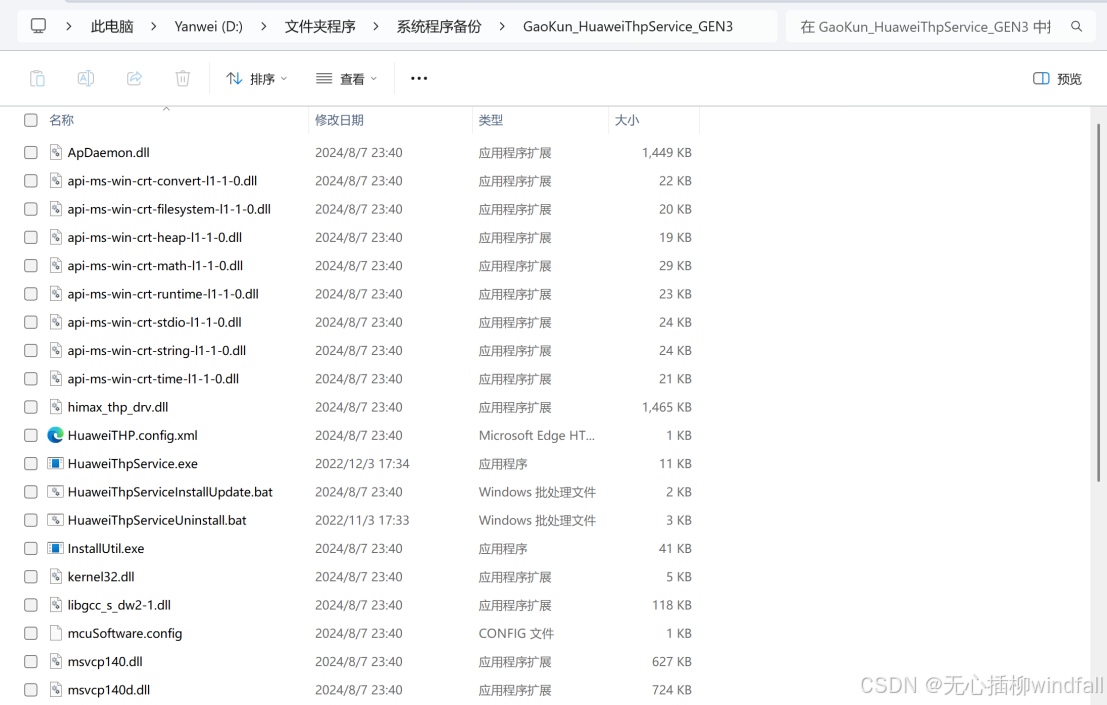The width and height of the screenshot is (1107, 705).
Task: Select file name api-ms-win-crt-convert-l1-1-0.dll
Action: click(162, 181)
